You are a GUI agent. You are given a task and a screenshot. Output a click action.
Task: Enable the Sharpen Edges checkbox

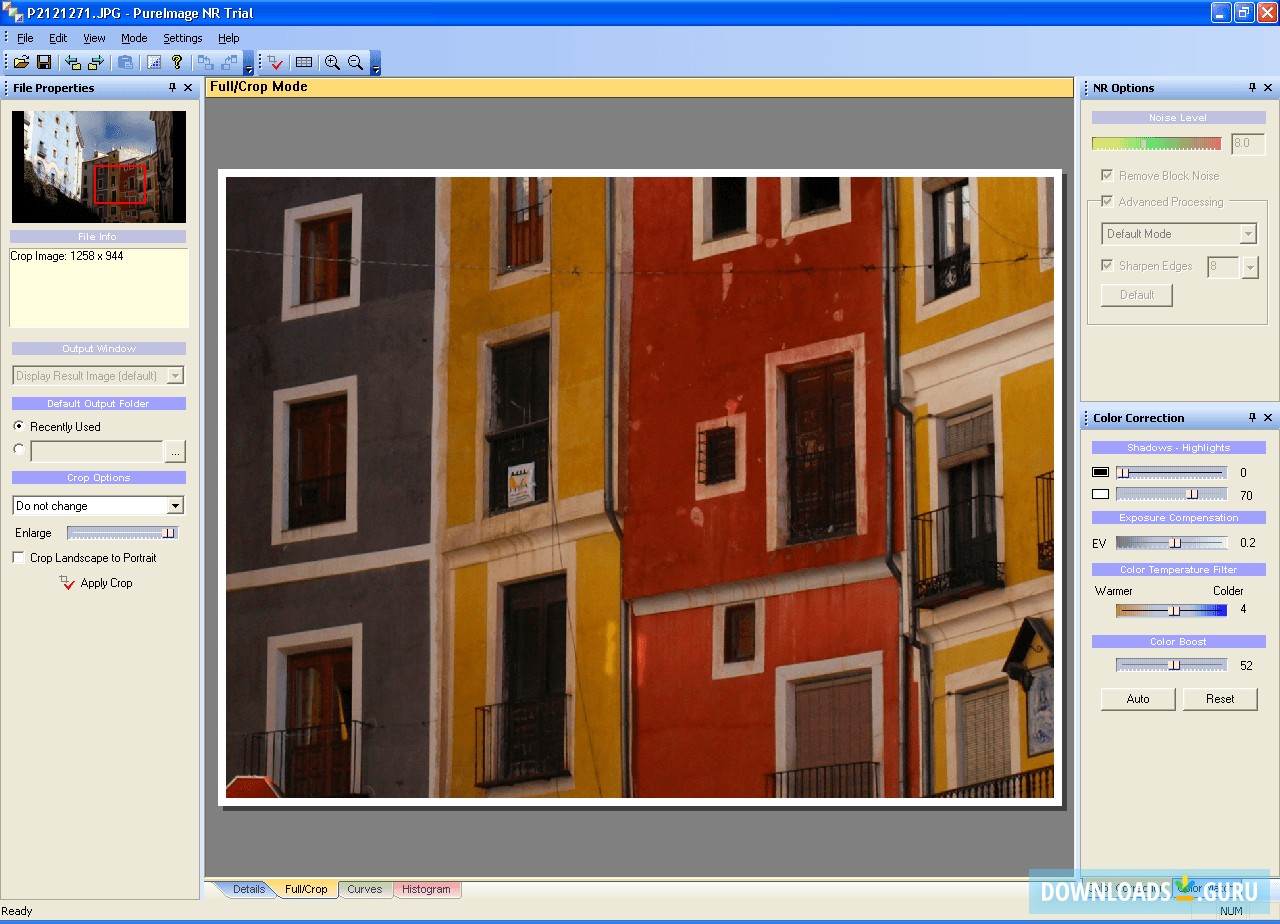pyautogui.click(x=1107, y=265)
